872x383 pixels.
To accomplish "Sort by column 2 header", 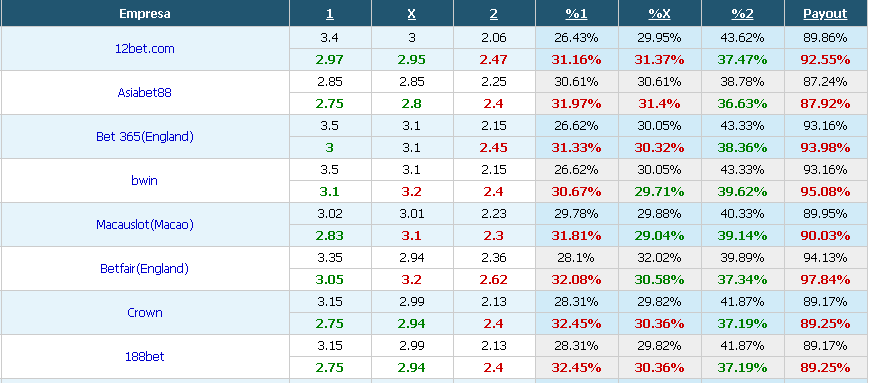I will [494, 14].
